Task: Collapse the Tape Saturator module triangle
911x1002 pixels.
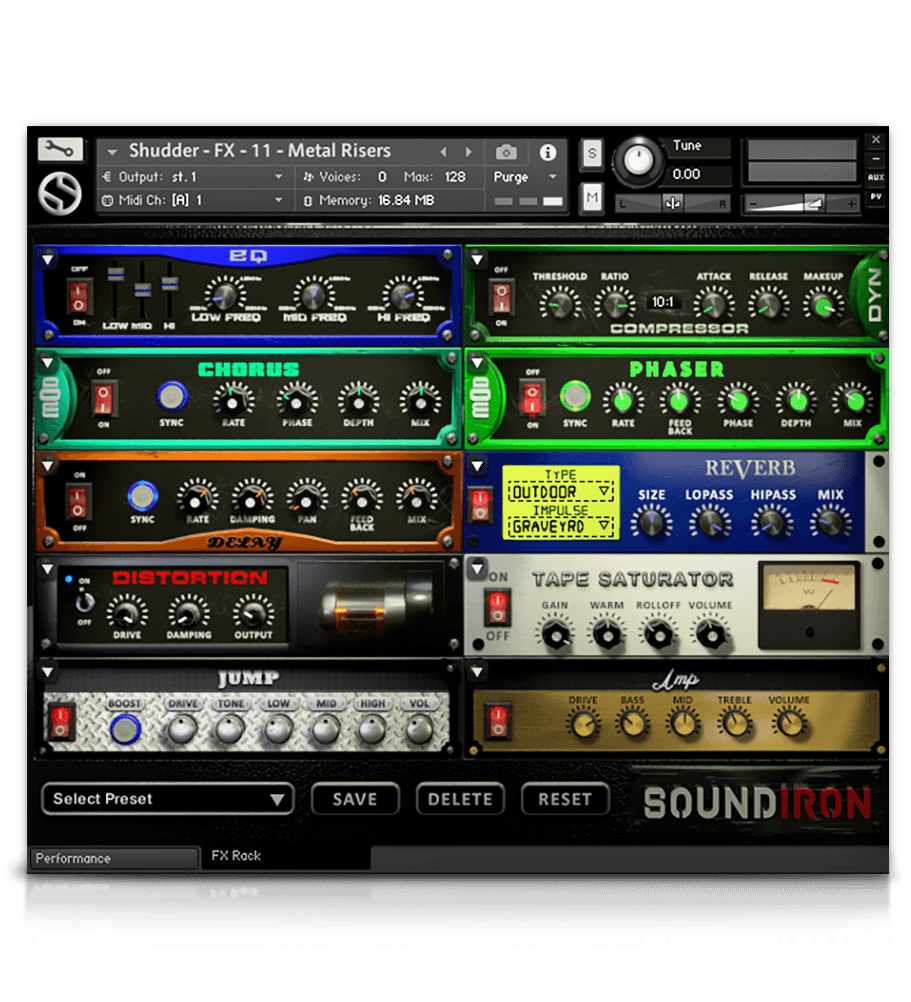Action: pos(477,568)
